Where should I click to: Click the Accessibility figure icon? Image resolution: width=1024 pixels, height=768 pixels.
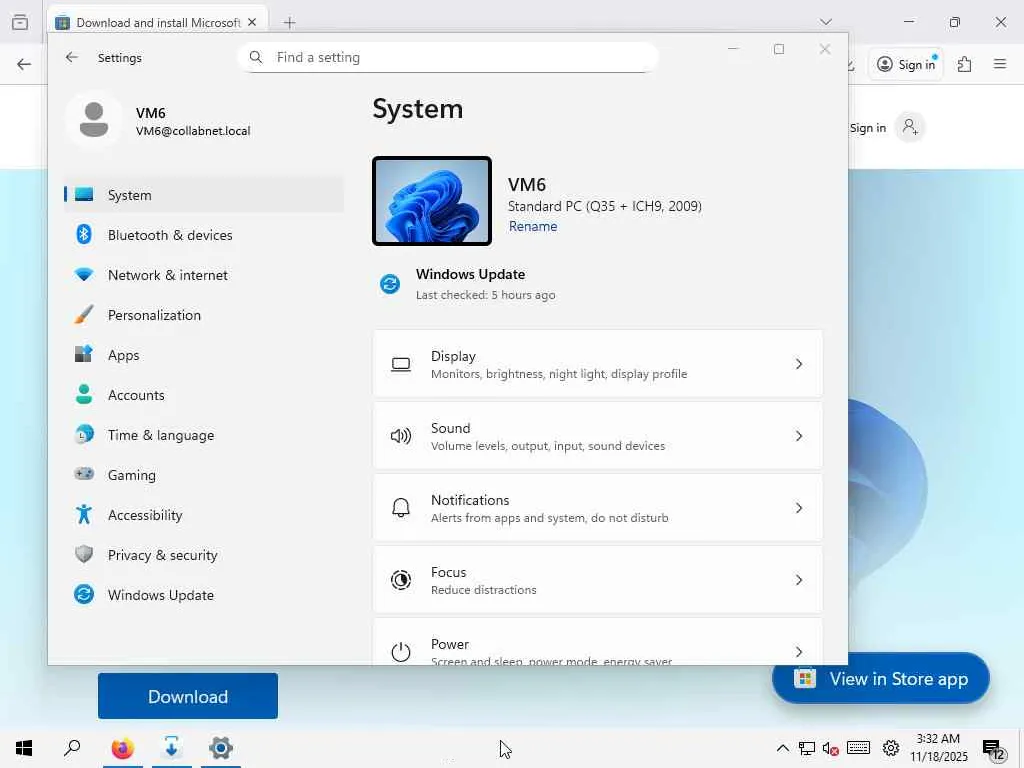[x=84, y=515]
